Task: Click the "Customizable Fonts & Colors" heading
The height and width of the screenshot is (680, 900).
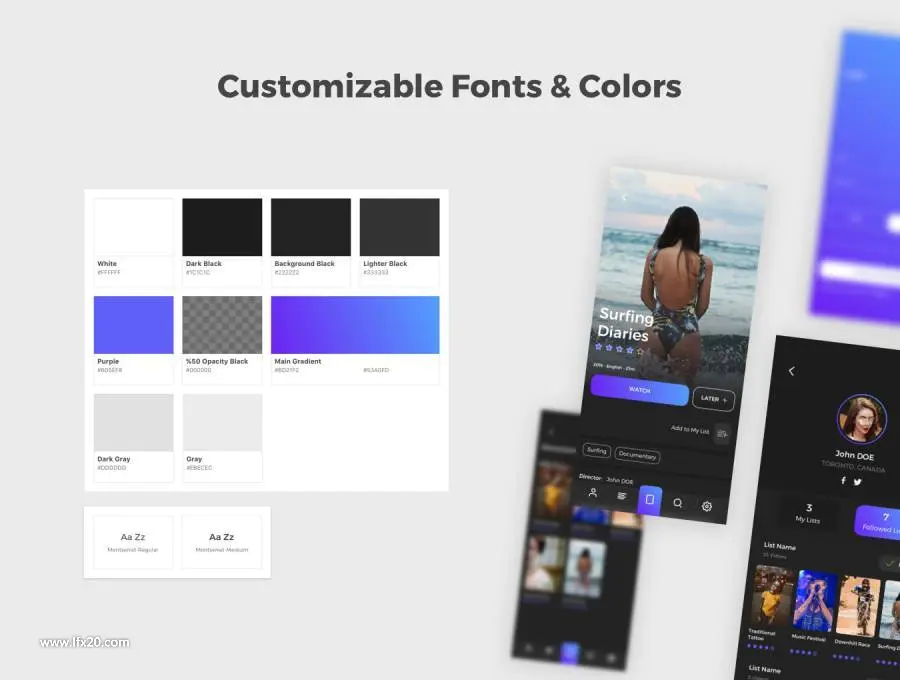Action: point(449,86)
